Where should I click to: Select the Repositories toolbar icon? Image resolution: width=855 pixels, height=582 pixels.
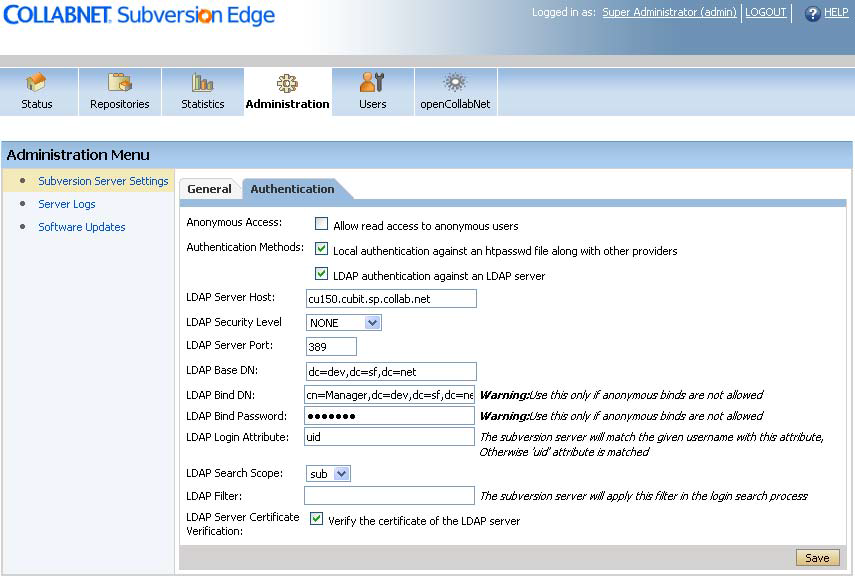coord(119,90)
